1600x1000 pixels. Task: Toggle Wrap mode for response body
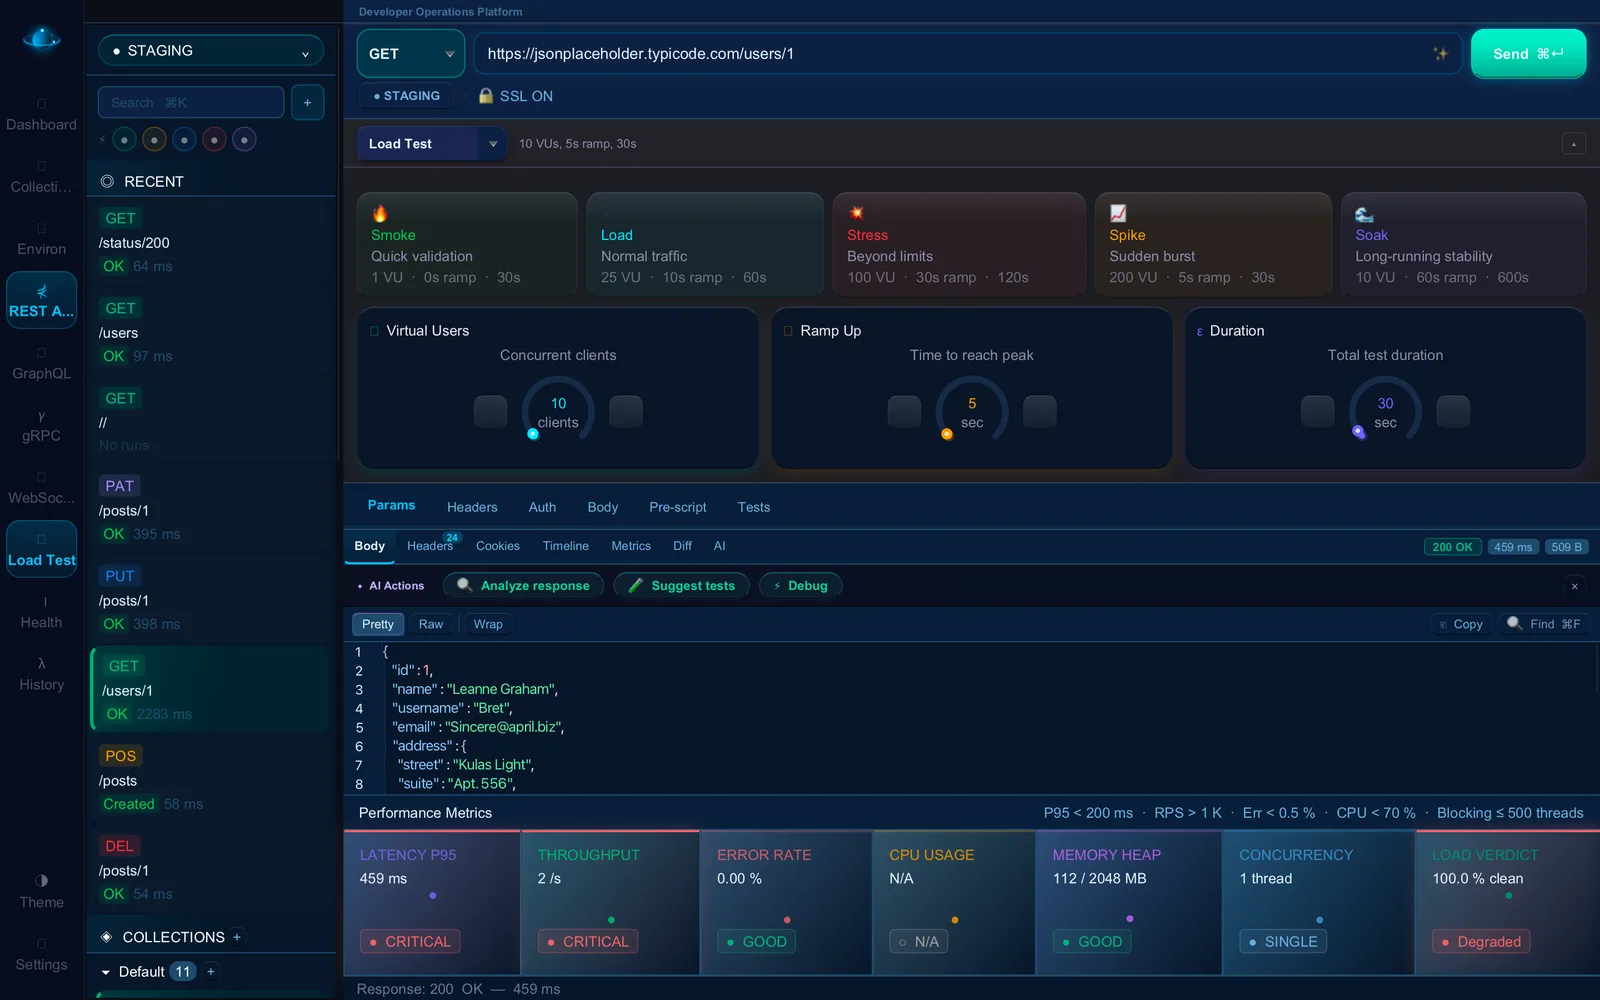(488, 624)
